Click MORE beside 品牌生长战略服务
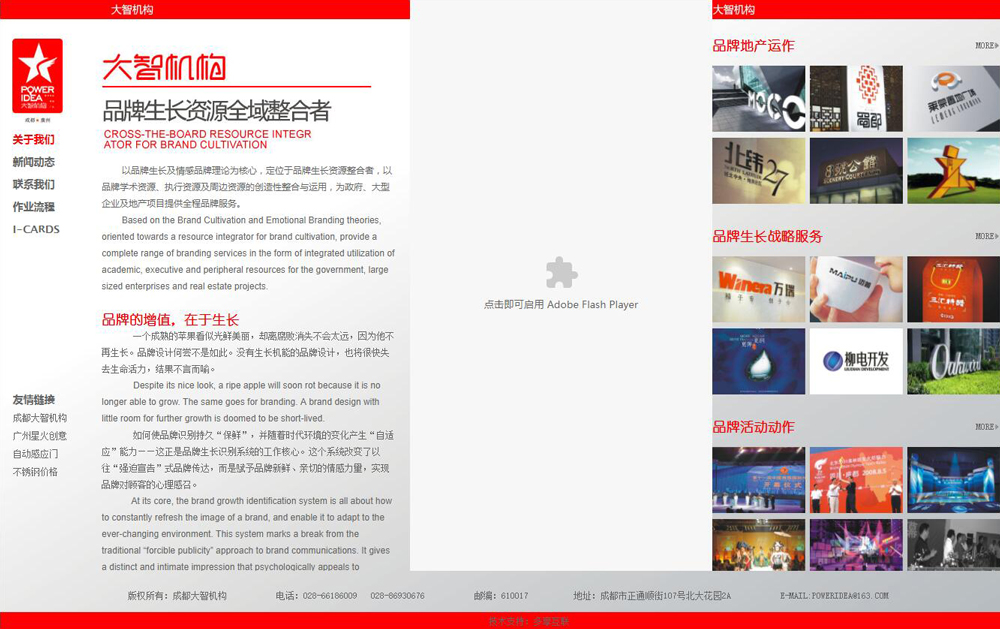This screenshot has width=1000, height=629. coord(987,236)
